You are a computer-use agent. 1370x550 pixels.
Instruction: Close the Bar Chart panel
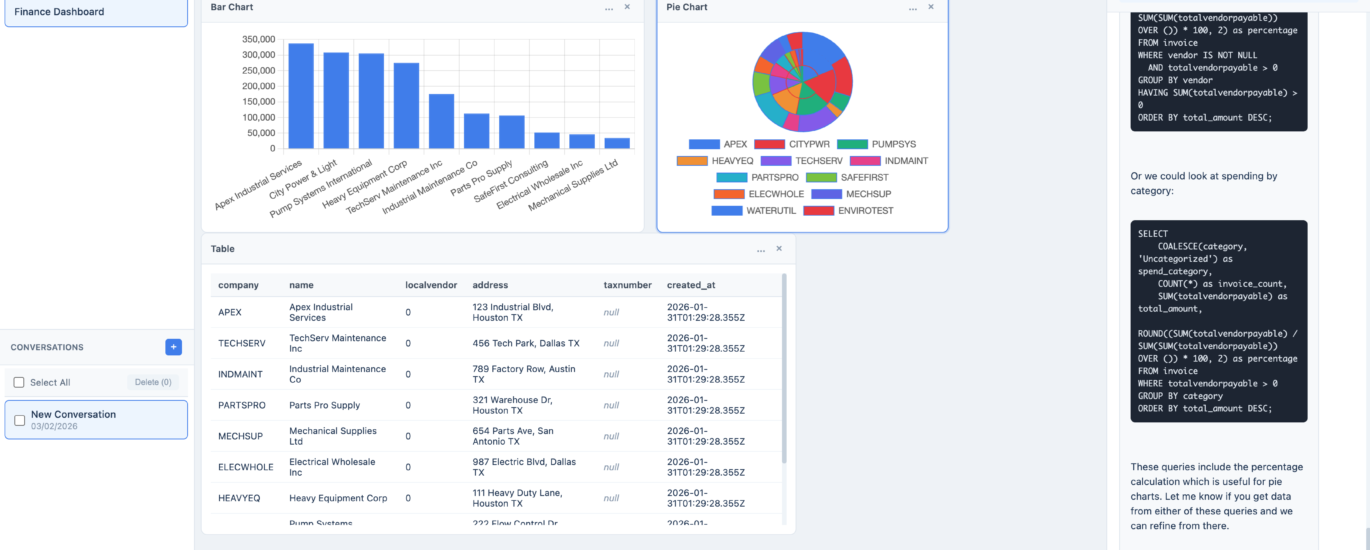[627, 7]
